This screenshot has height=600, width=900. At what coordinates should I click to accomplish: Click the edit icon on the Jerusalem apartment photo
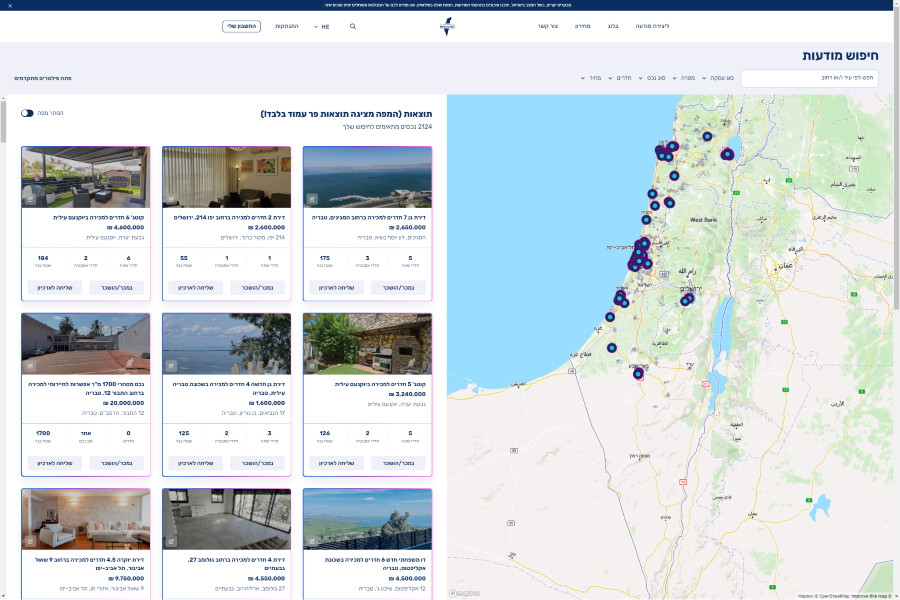tap(170, 198)
